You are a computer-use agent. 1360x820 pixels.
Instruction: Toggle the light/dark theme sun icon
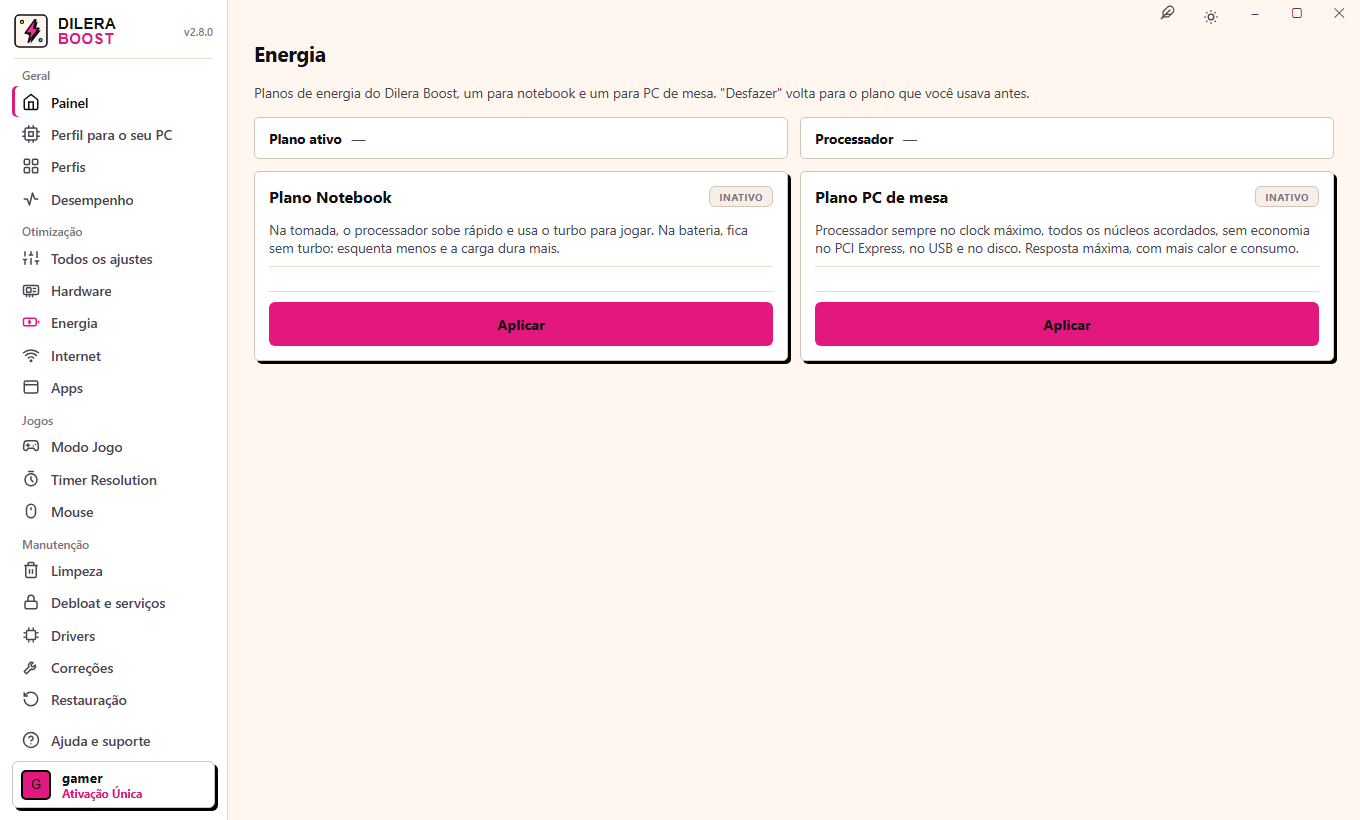[1211, 16]
